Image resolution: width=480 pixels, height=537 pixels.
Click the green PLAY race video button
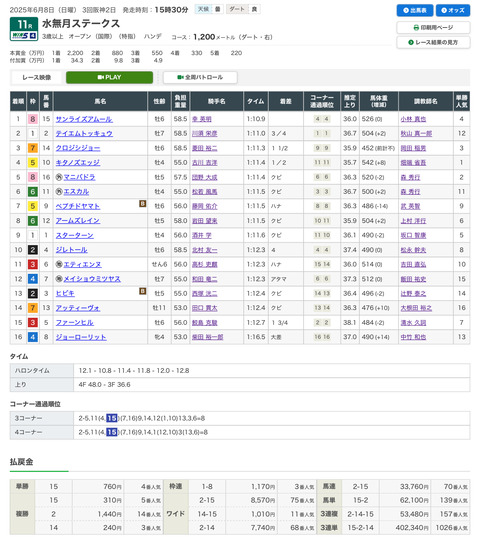(109, 77)
